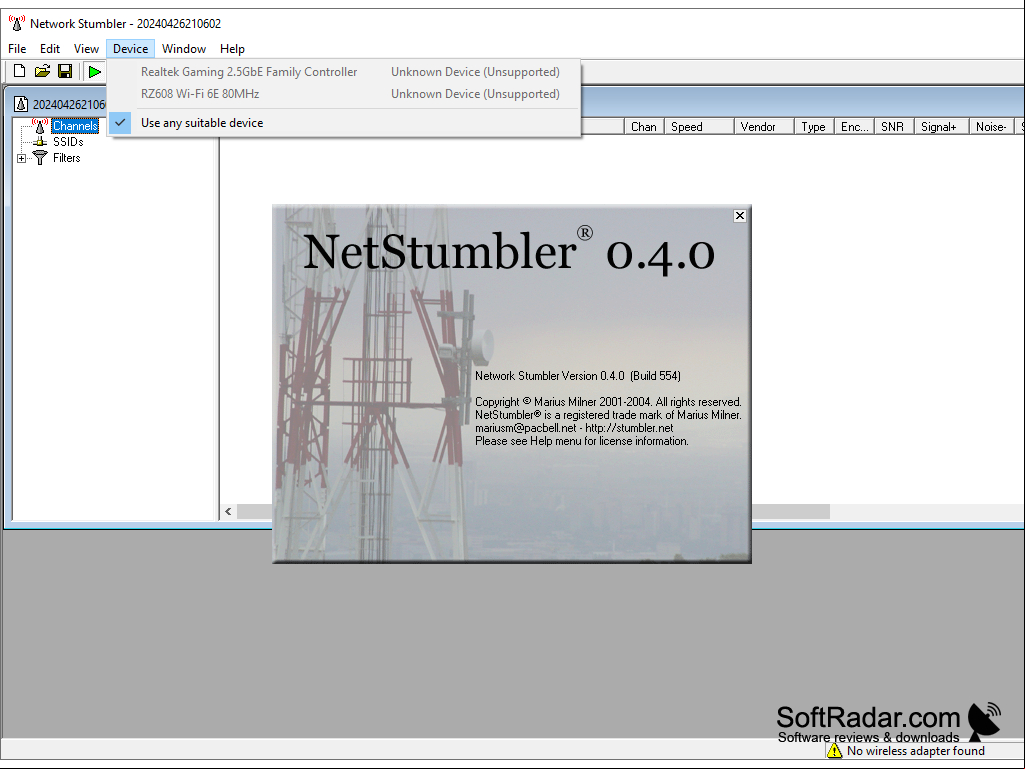
Task: Sort by the Chan column header
Action: tap(645, 127)
